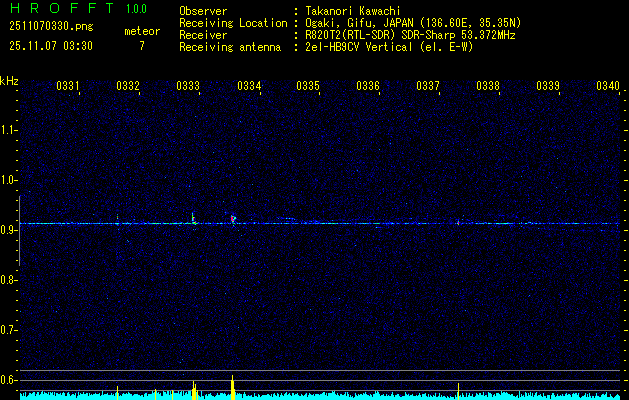Select the version number 1.0.0

coord(136,9)
